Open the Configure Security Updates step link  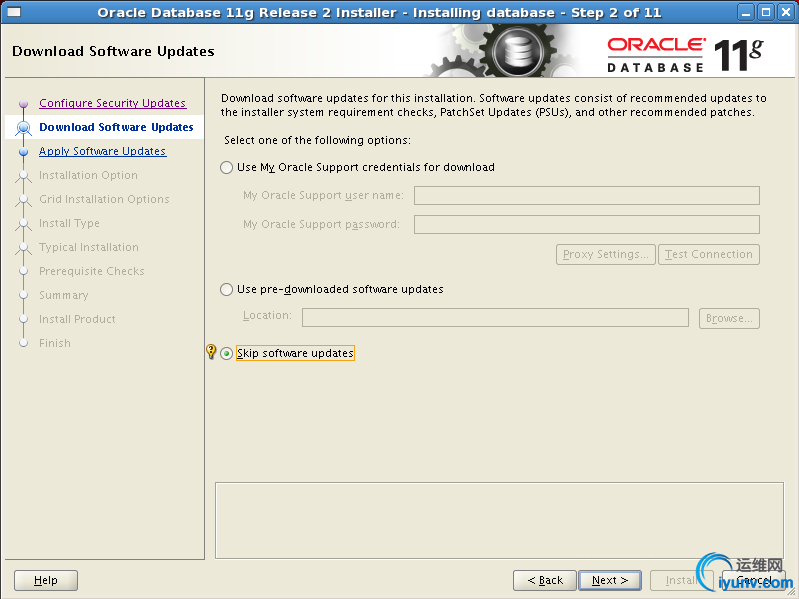(113, 103)
